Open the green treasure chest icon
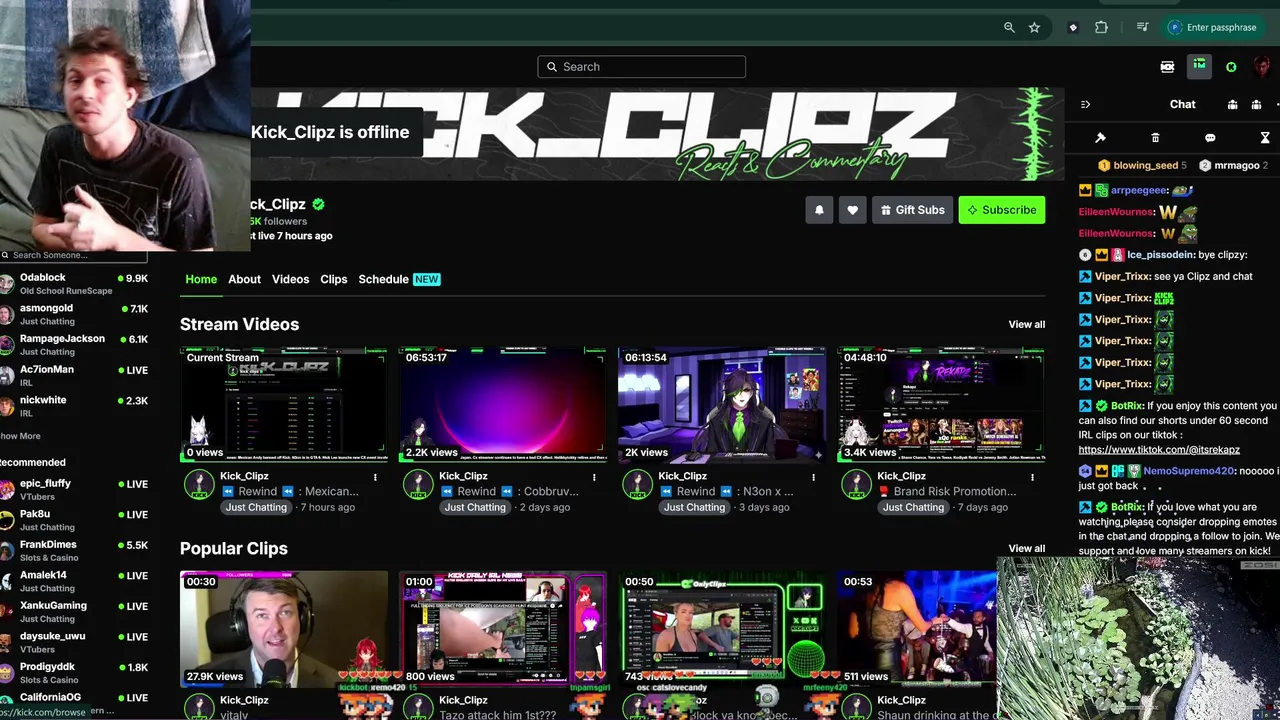1280x720 pixels. click(1199, 67)
